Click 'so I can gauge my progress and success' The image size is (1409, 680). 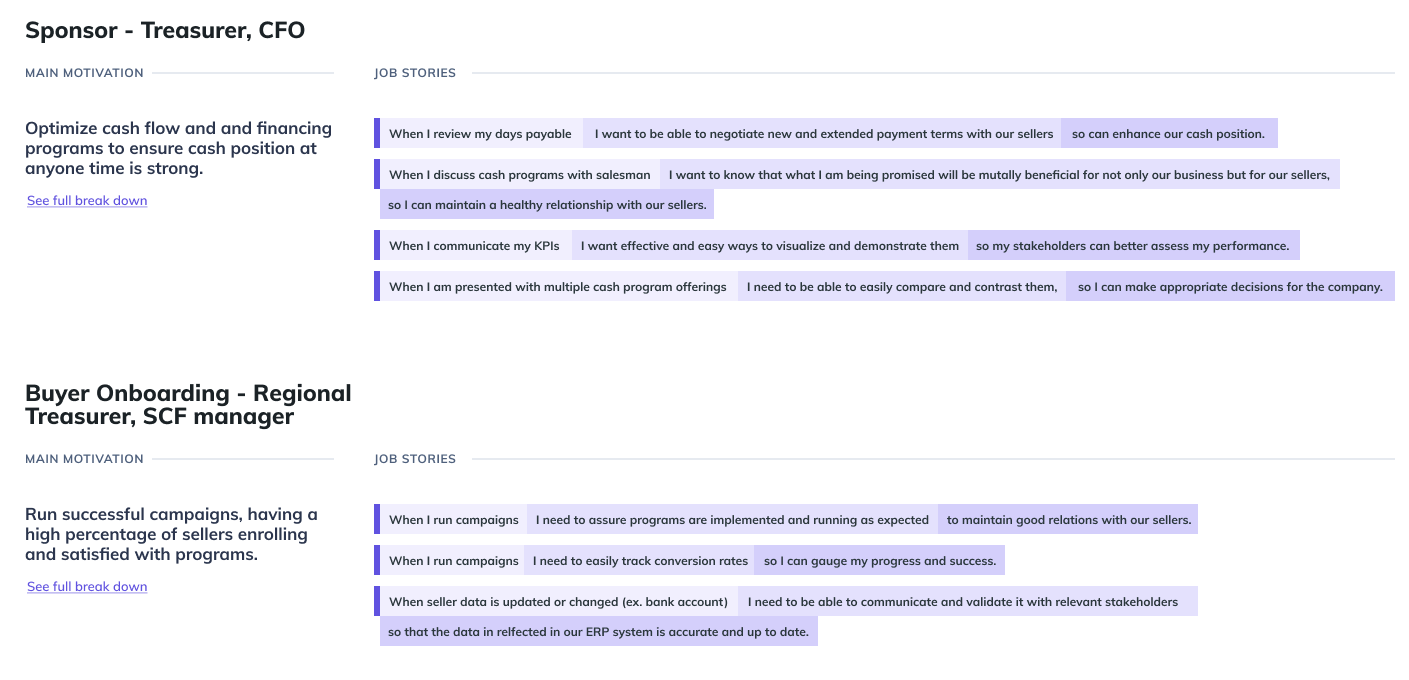tap(880, 561)
